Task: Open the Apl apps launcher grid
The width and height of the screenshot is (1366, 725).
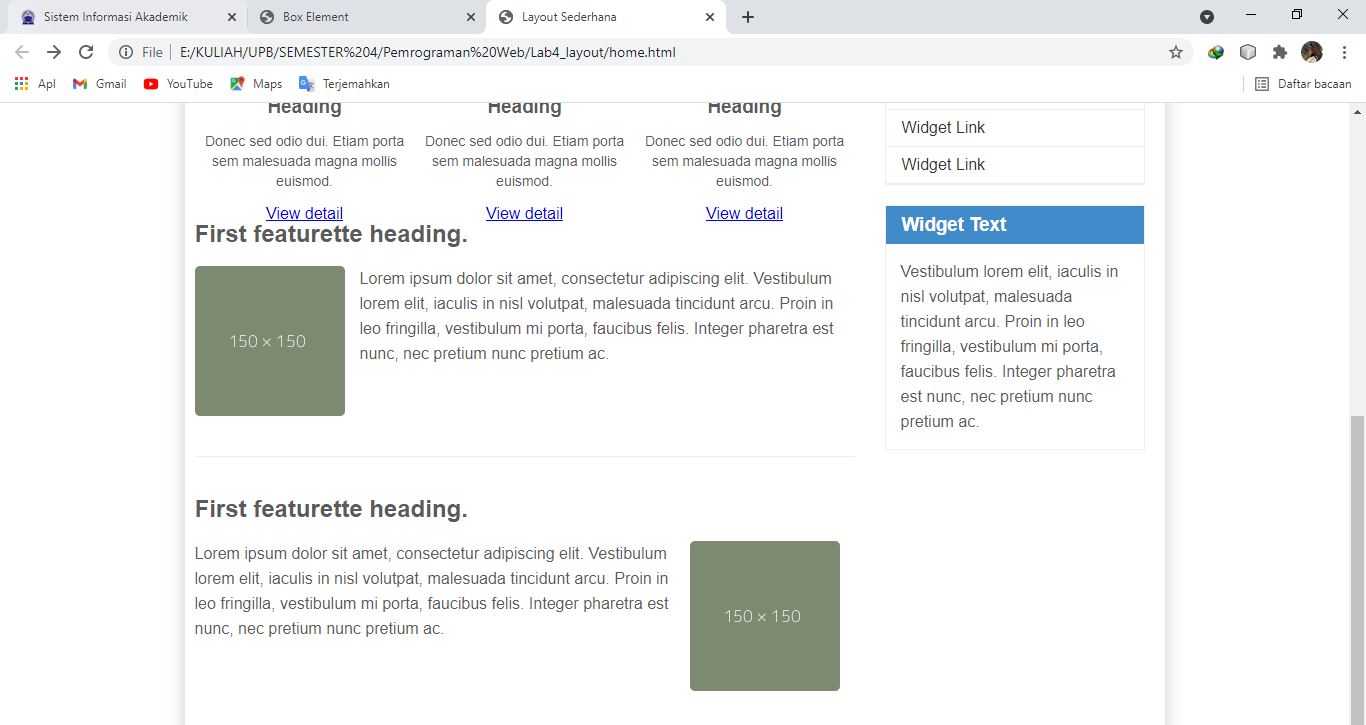Action: pyautogui.click(x=20, y=84)
